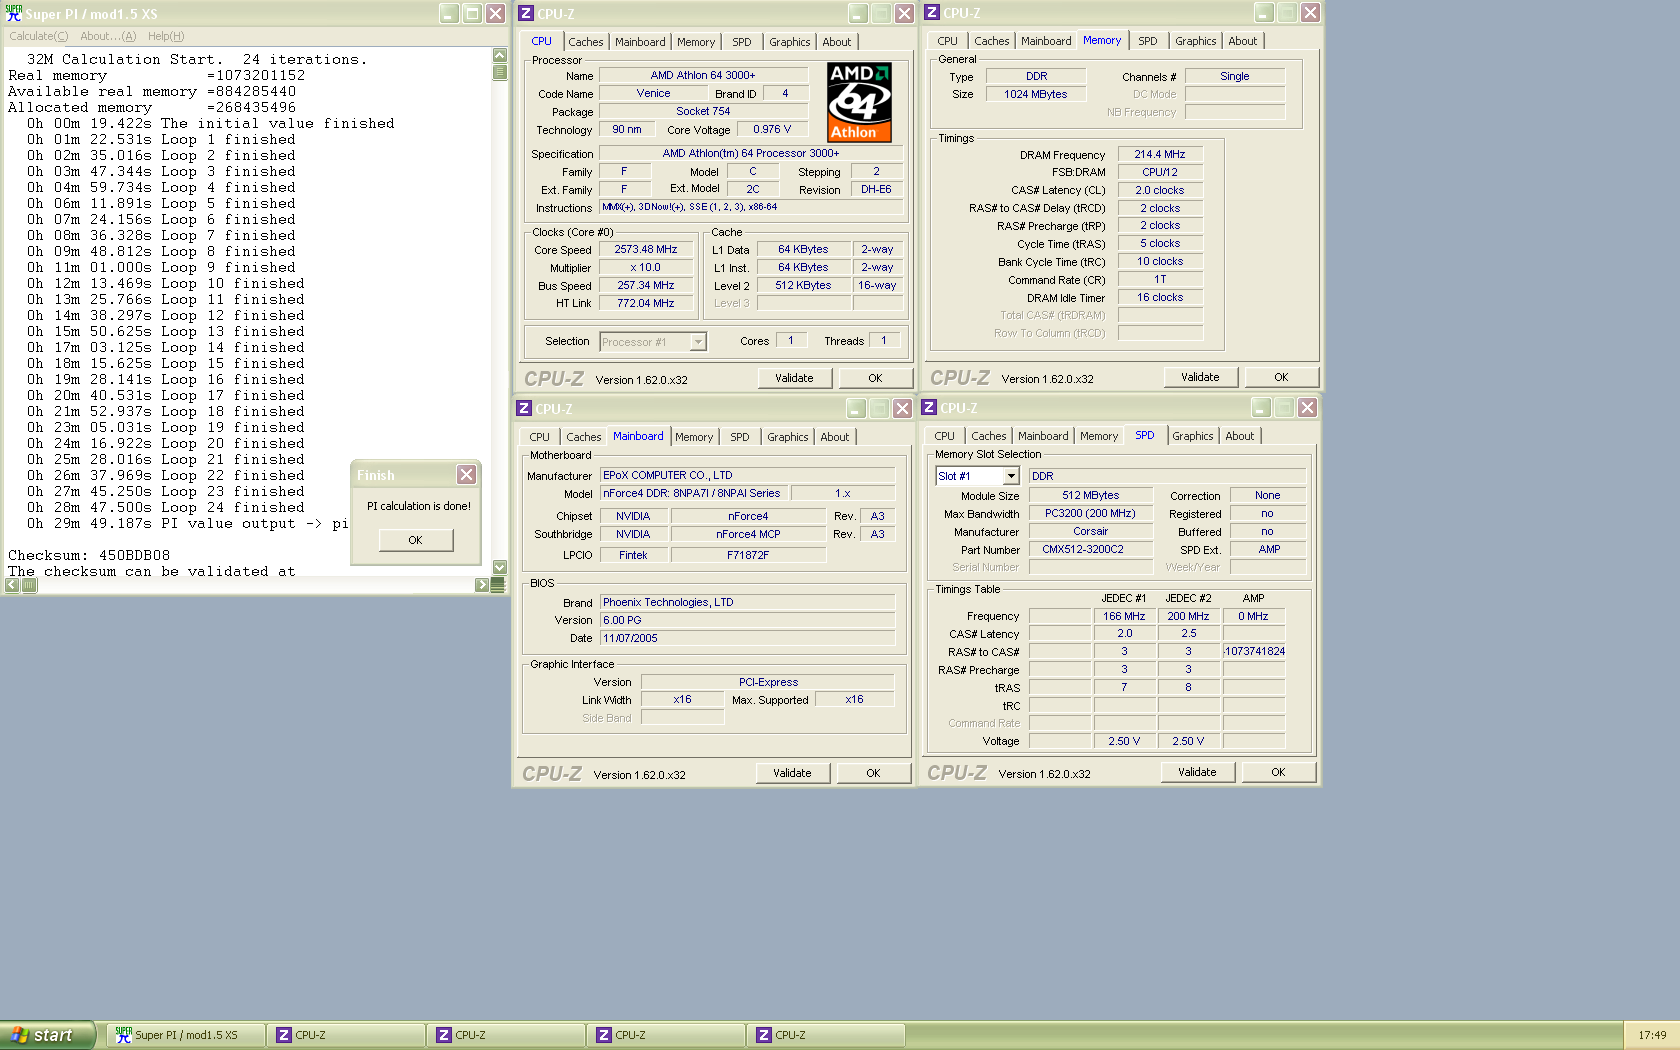The width and height of the screenshot is (1680, 1050).
Task: Click Super PI horizontal scrollbar left arrow
Action: click(x=12, y=585)
